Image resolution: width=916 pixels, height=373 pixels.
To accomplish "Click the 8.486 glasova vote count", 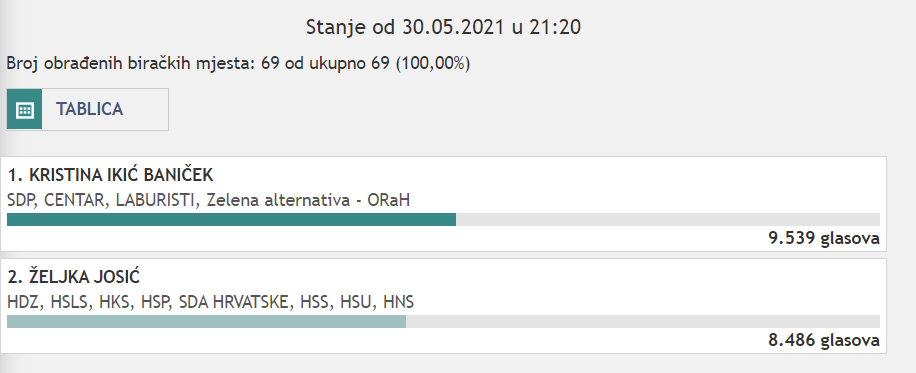I will coord(824,340).
